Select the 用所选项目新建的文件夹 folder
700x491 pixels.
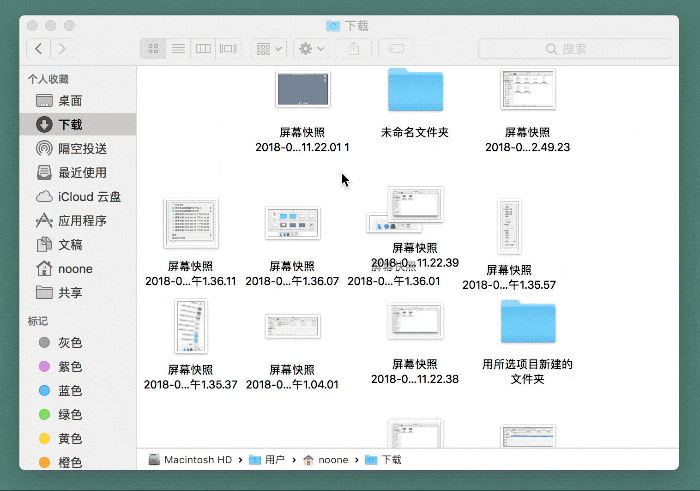pos(527,325)
